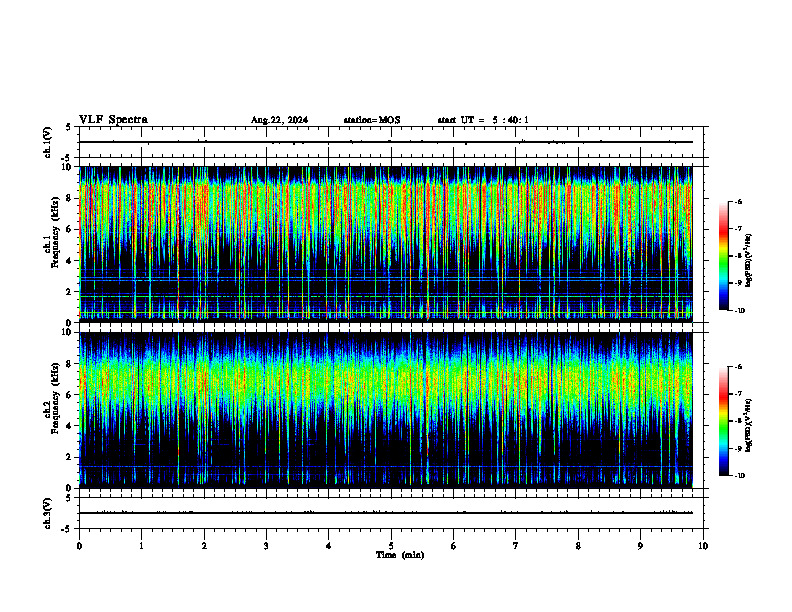
Task: Click time axis tick label "5"
Action: coord(391,546)
